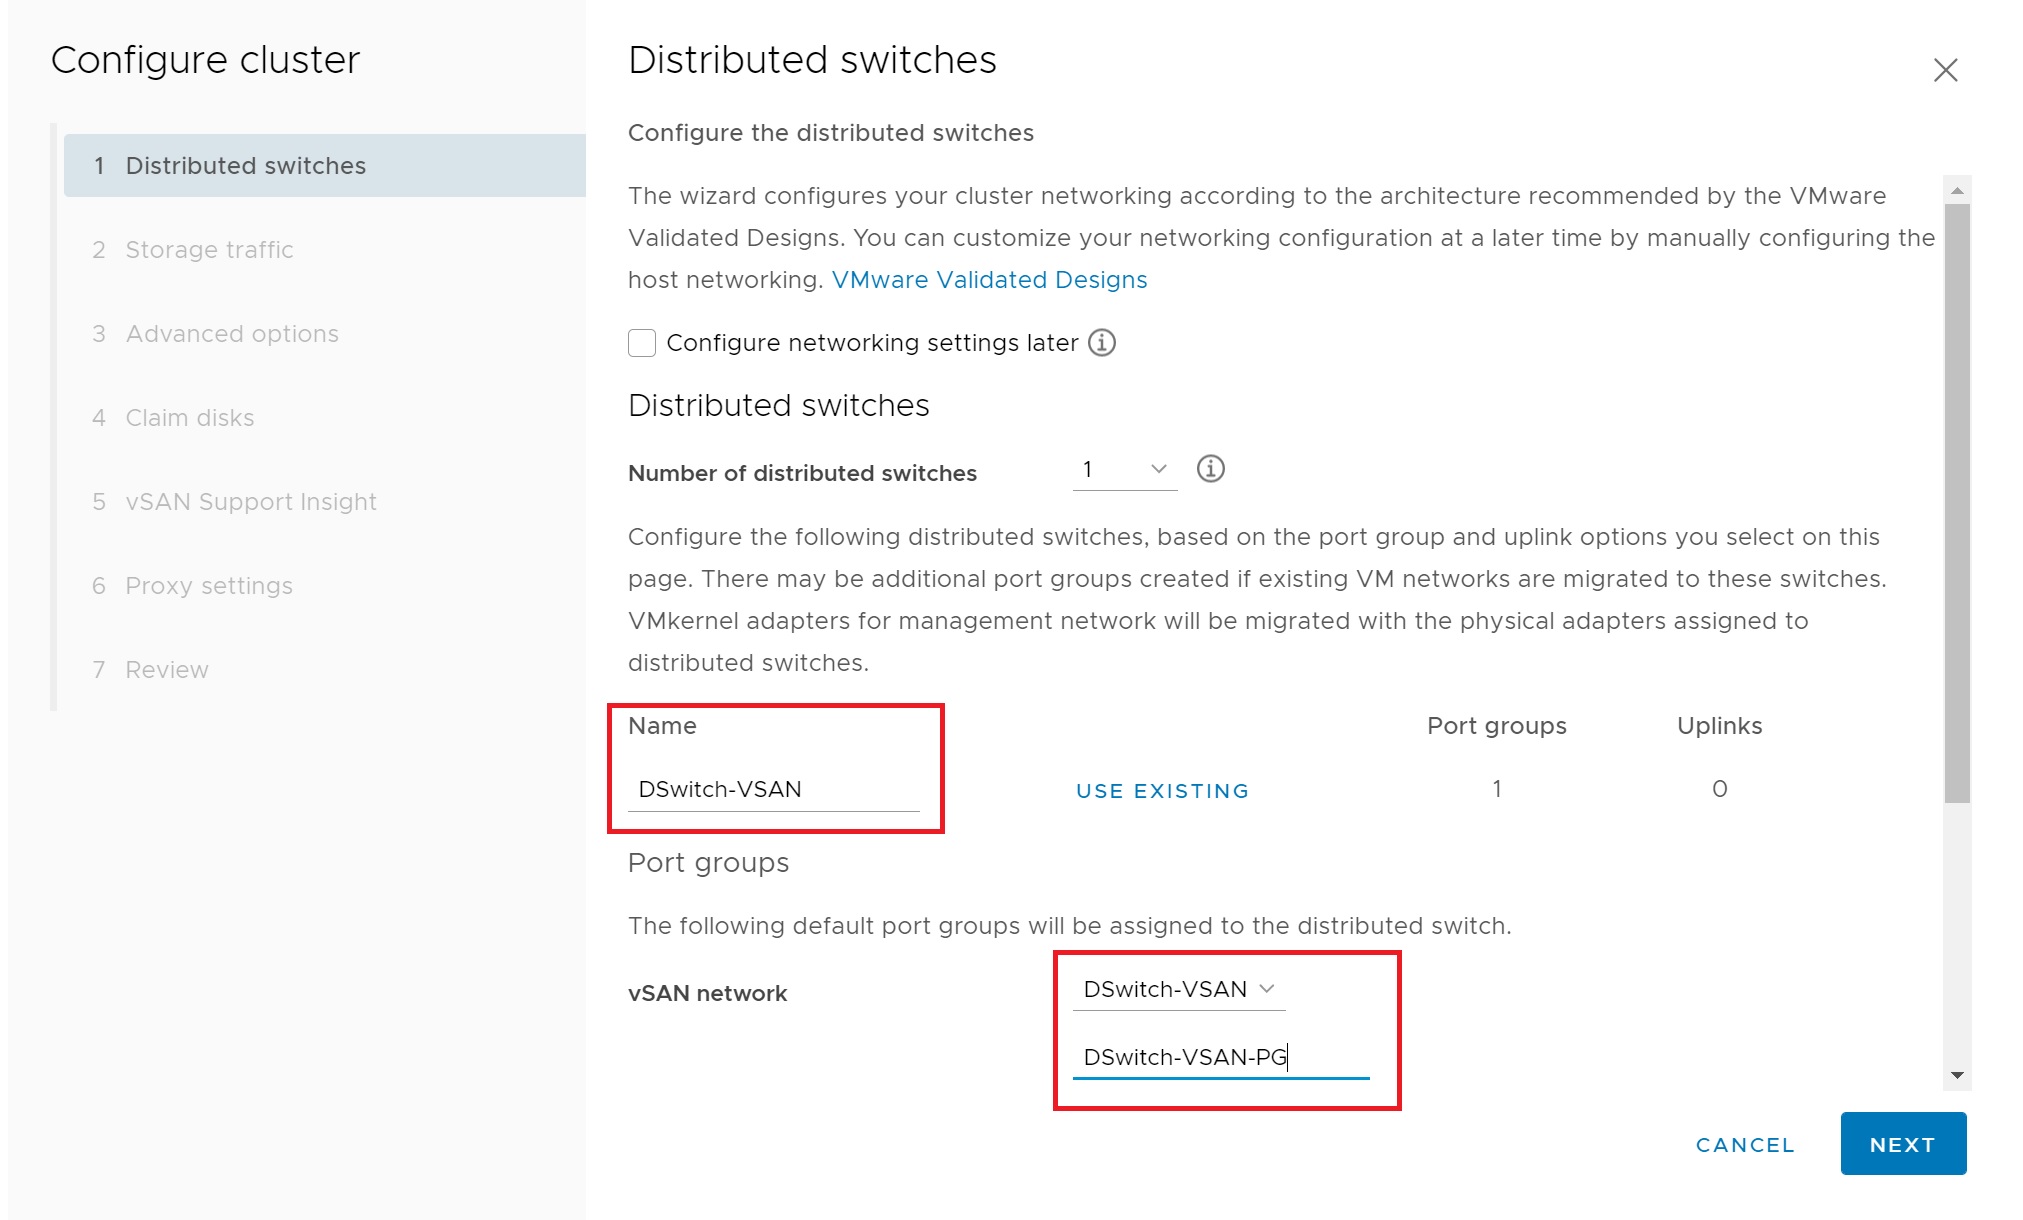Open Number of distributed switches dropdown

pyautogui.click(x=1125, y=470)
